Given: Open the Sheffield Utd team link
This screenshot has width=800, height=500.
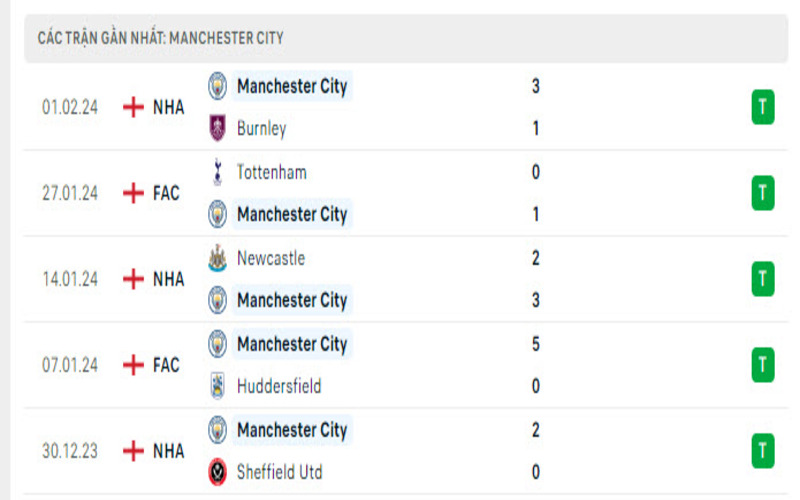Looking at the screenshot, I should pyautogui.click(x=279, y=472).
